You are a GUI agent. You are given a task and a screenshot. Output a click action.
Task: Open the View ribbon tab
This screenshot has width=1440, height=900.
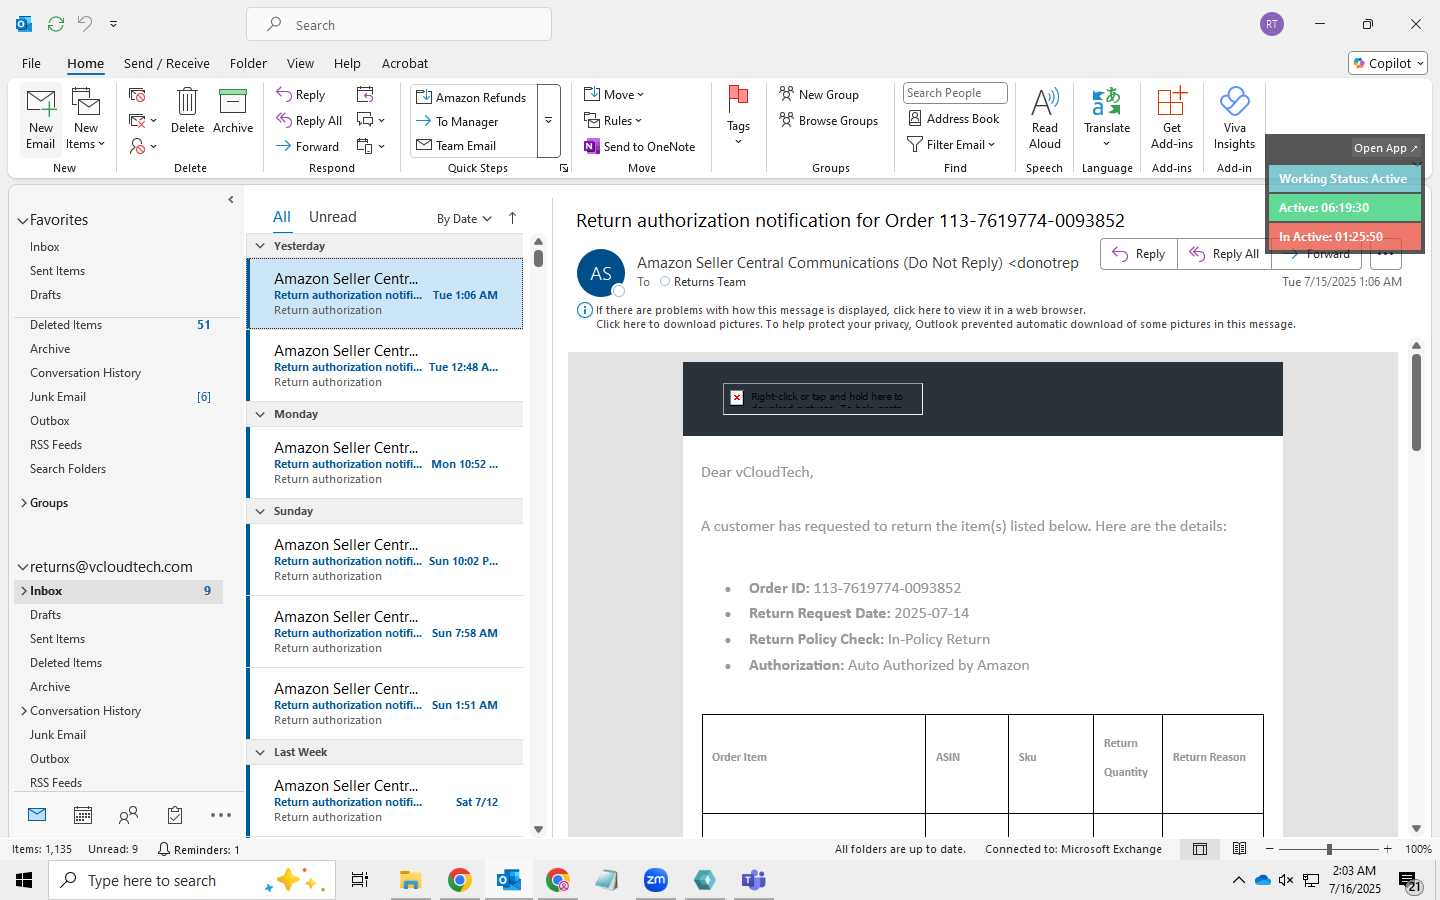300,63
